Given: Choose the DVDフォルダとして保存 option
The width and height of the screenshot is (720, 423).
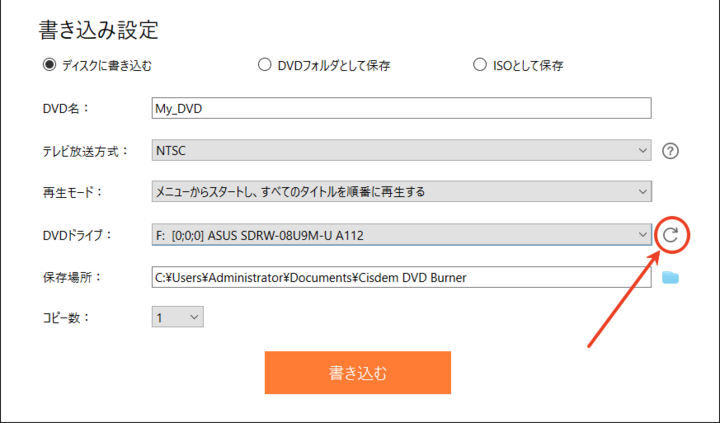Looking at the screenshot, I should coord(265,66).
